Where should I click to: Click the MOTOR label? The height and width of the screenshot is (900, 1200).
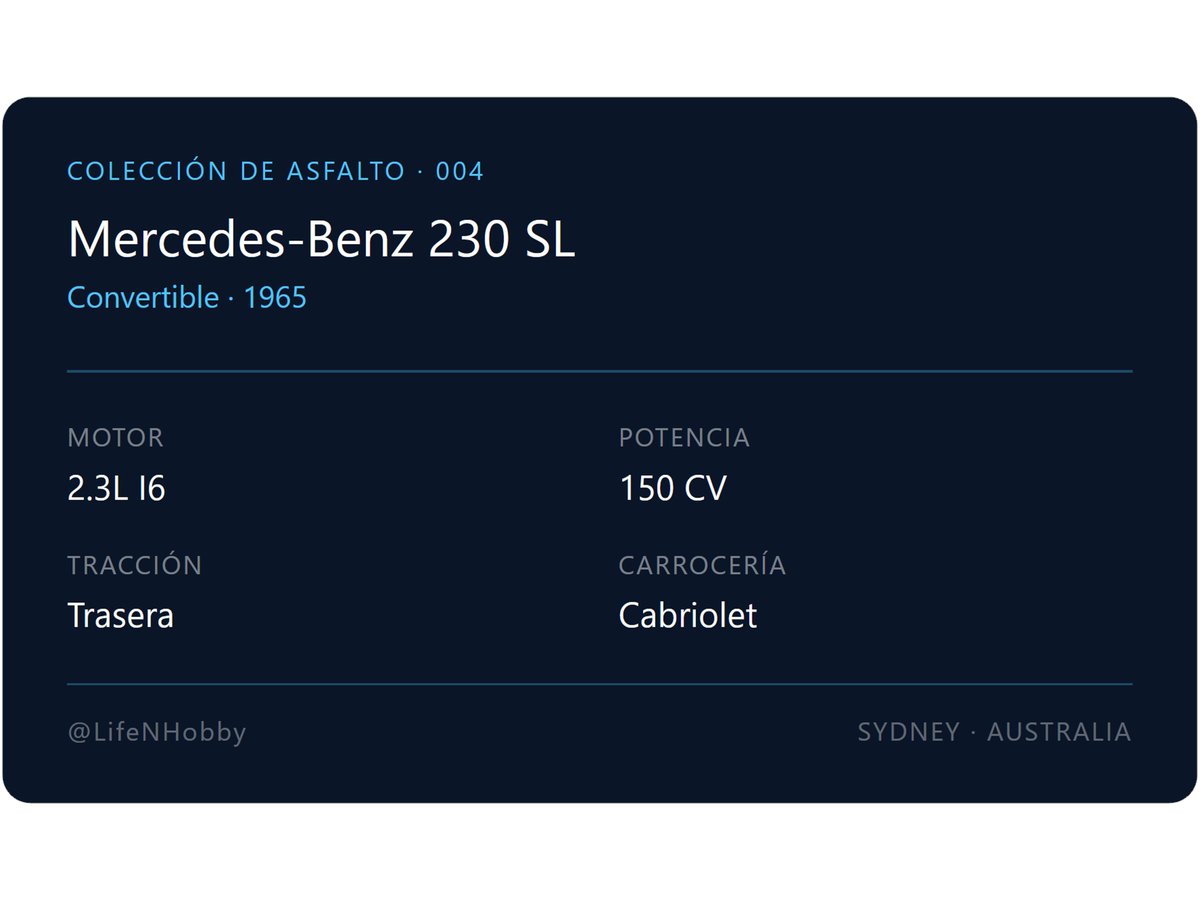[x=115, y=438]
